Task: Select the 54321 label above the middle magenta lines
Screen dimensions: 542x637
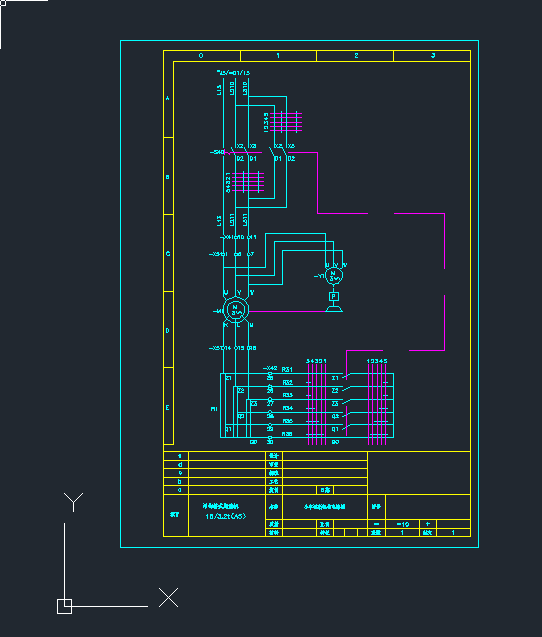Action: point(316,361)
